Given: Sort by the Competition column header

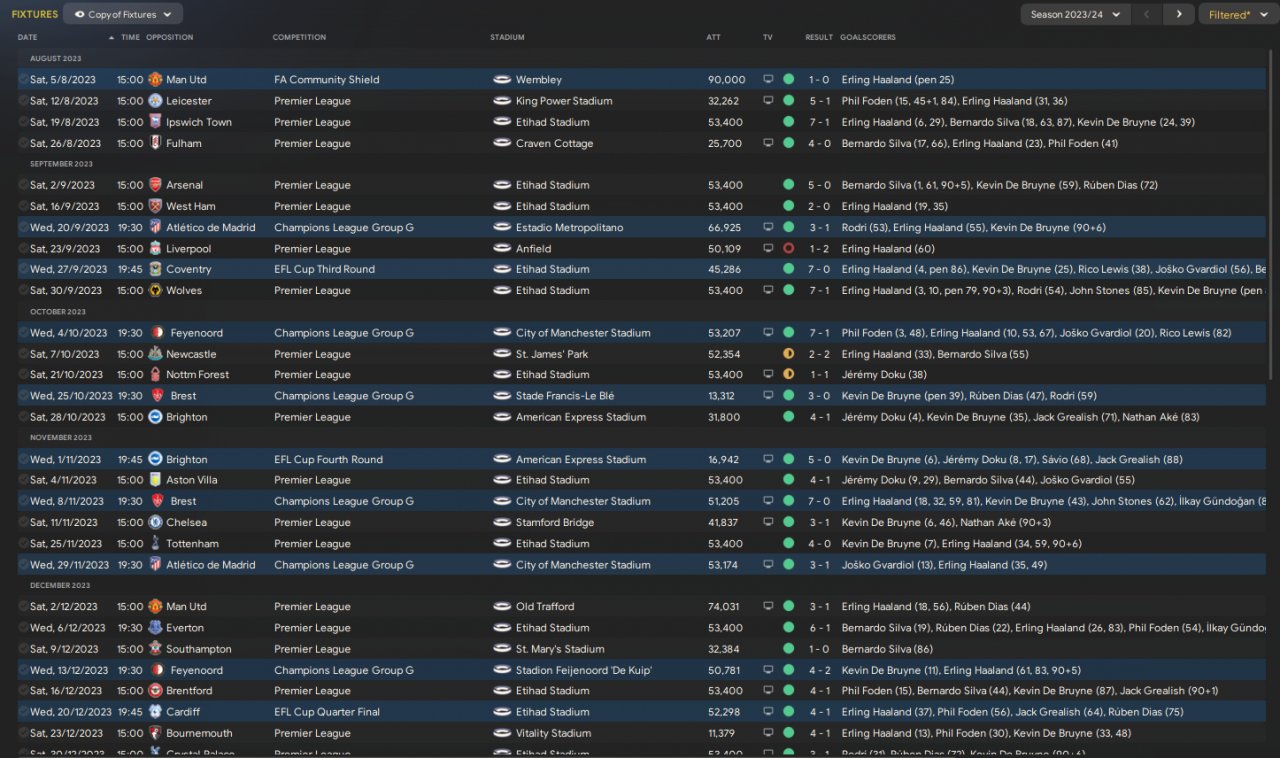Looking at the screenshot, I should [299, 37].
